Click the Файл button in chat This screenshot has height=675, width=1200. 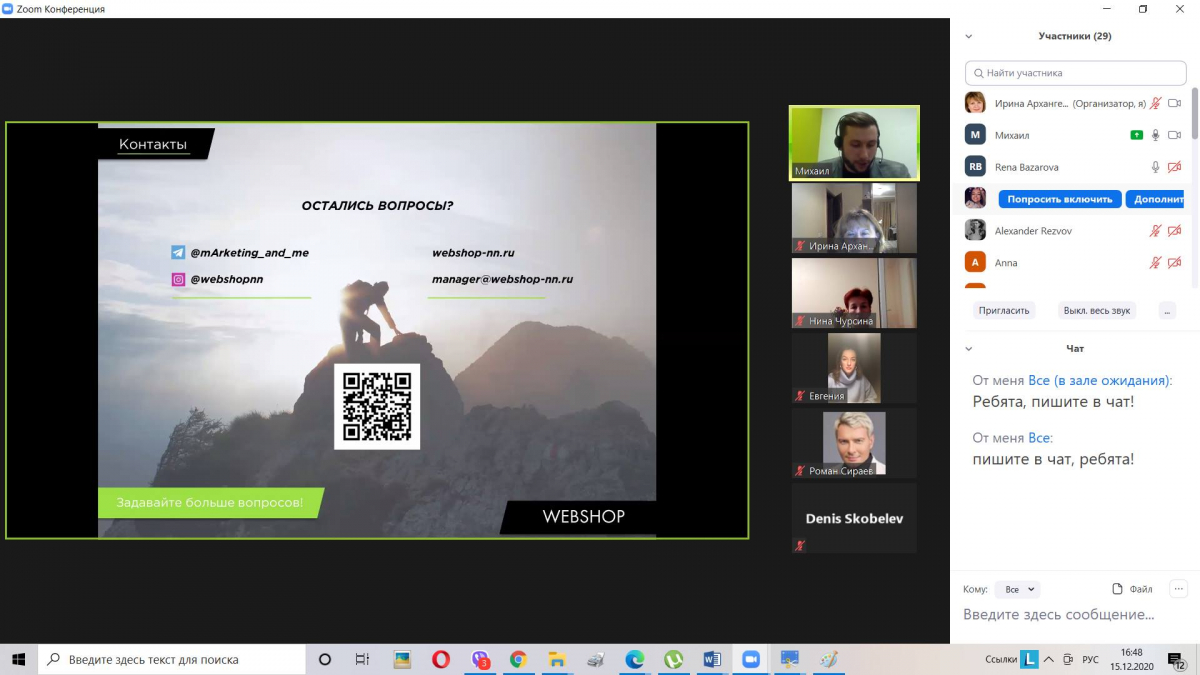[1133, 589]
